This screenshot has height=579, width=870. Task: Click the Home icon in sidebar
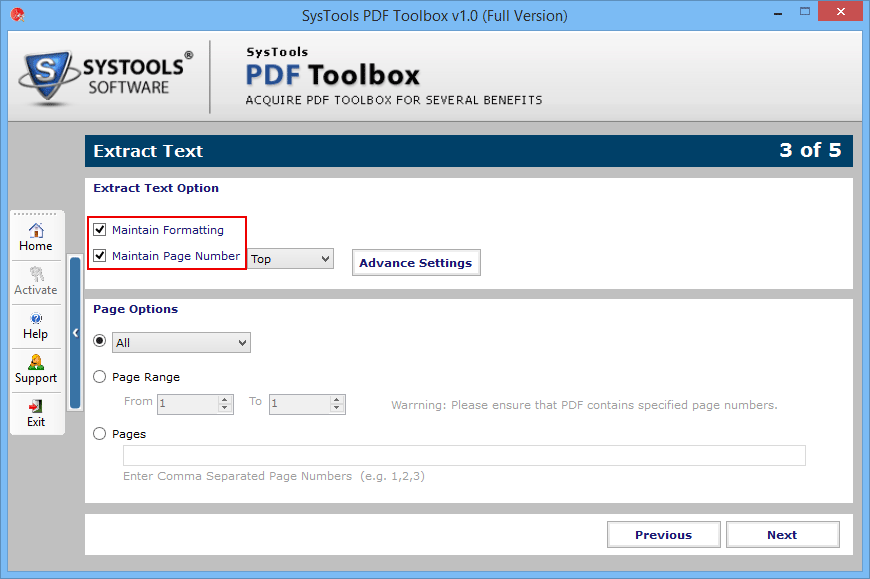(36, 231)
